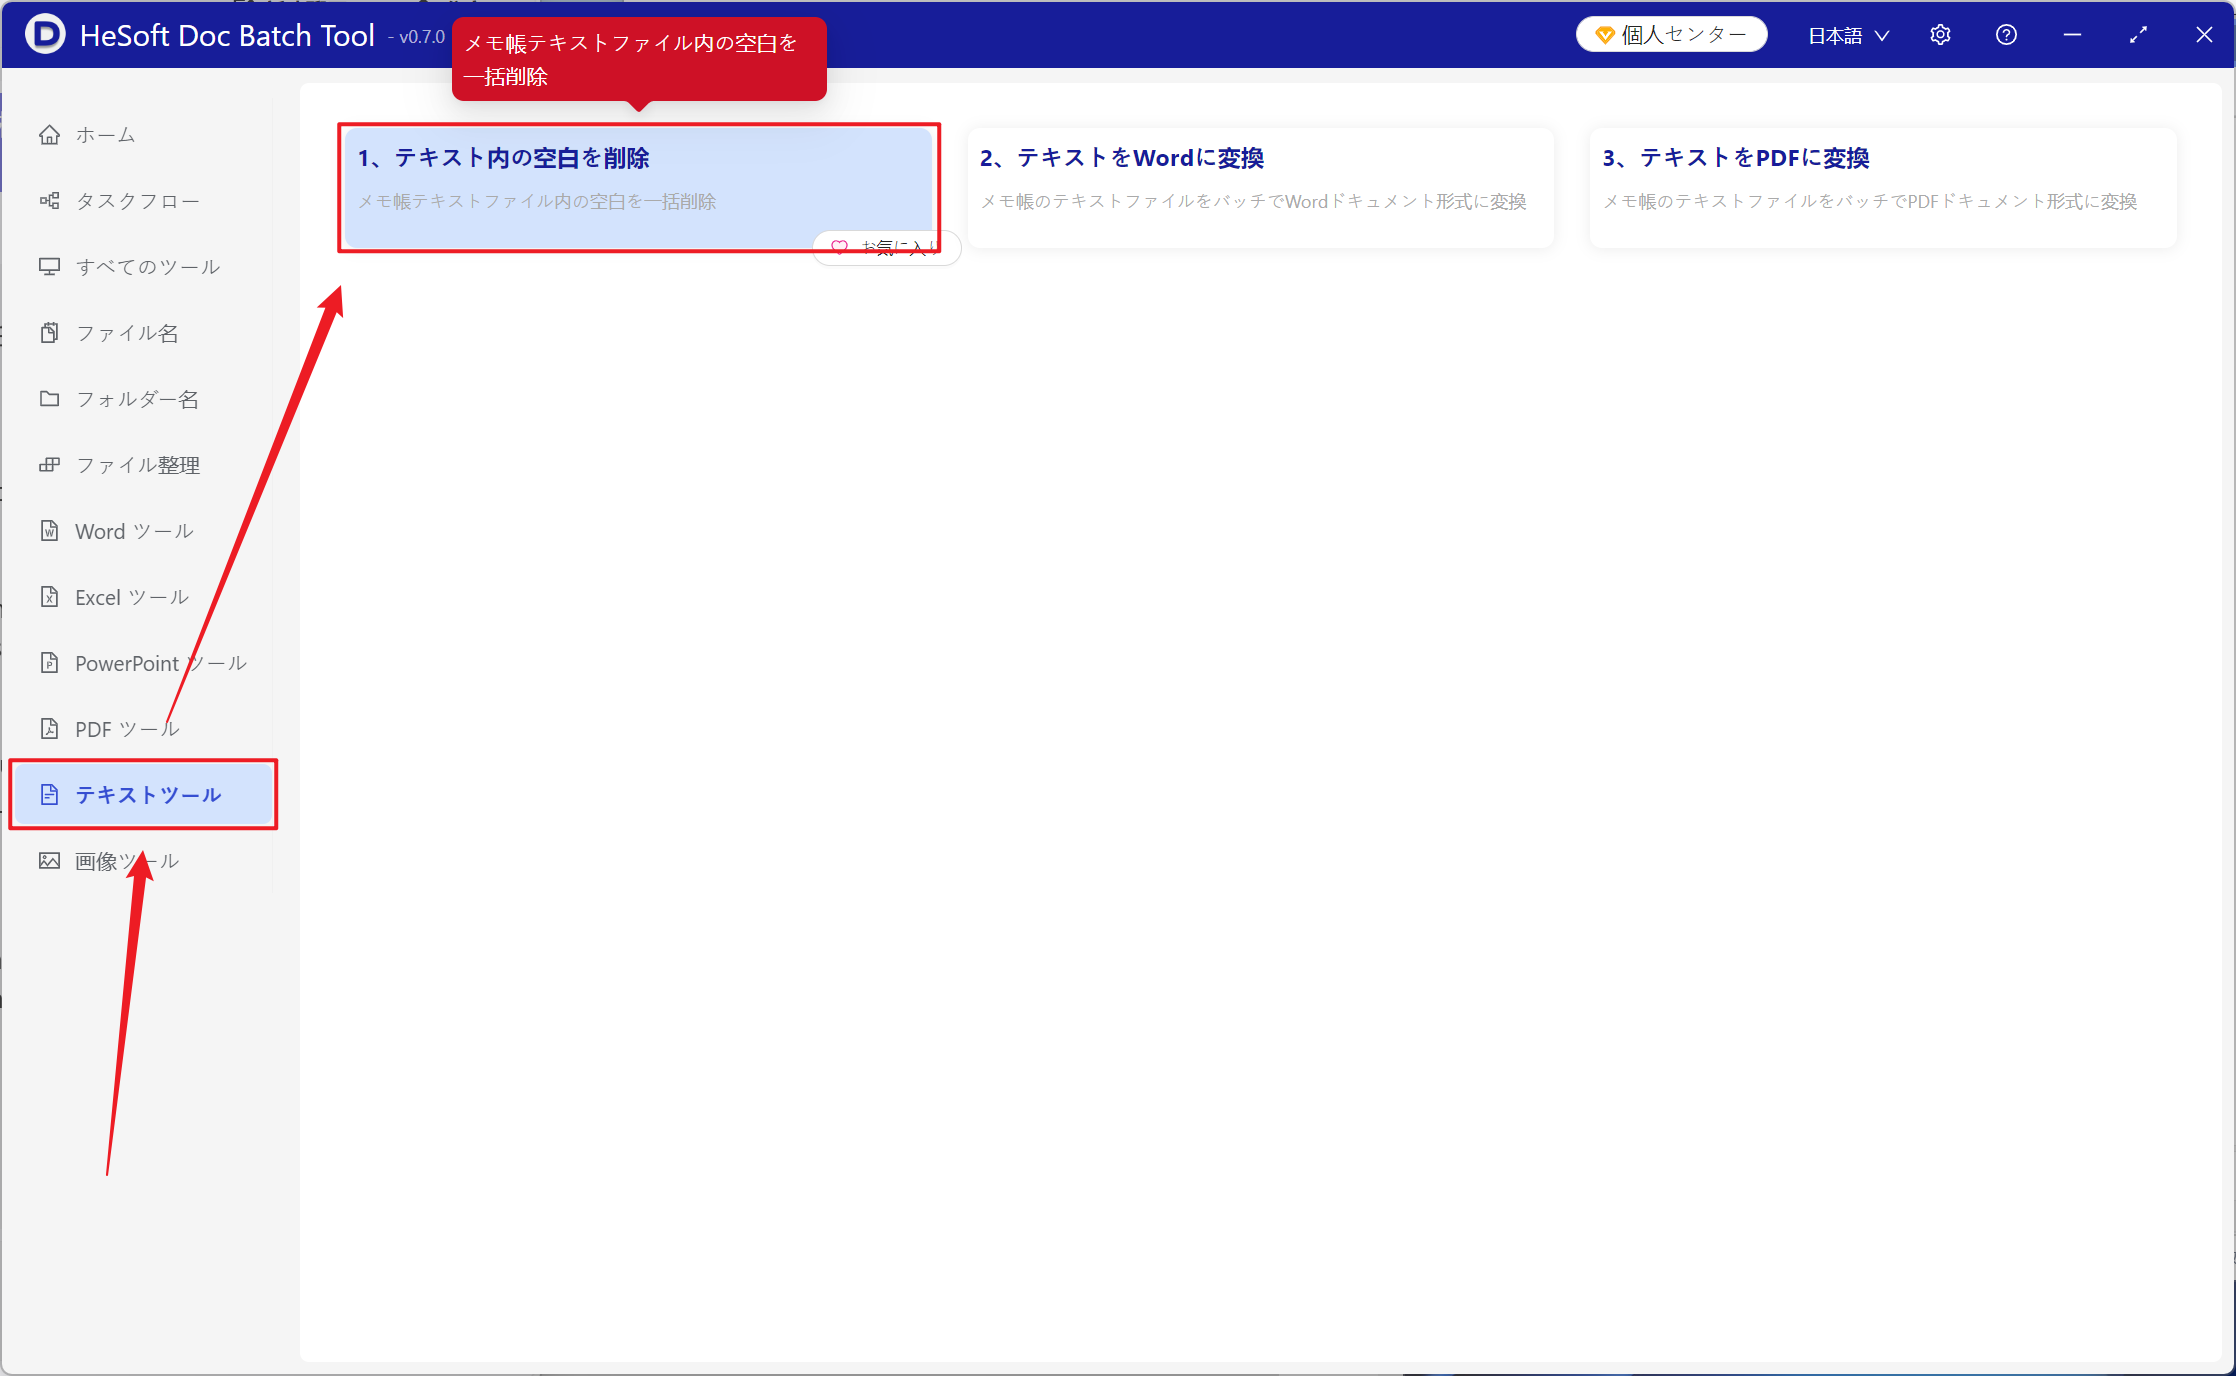Open タスクフロー menu item

pyautogui.click(x=141, y=201)
